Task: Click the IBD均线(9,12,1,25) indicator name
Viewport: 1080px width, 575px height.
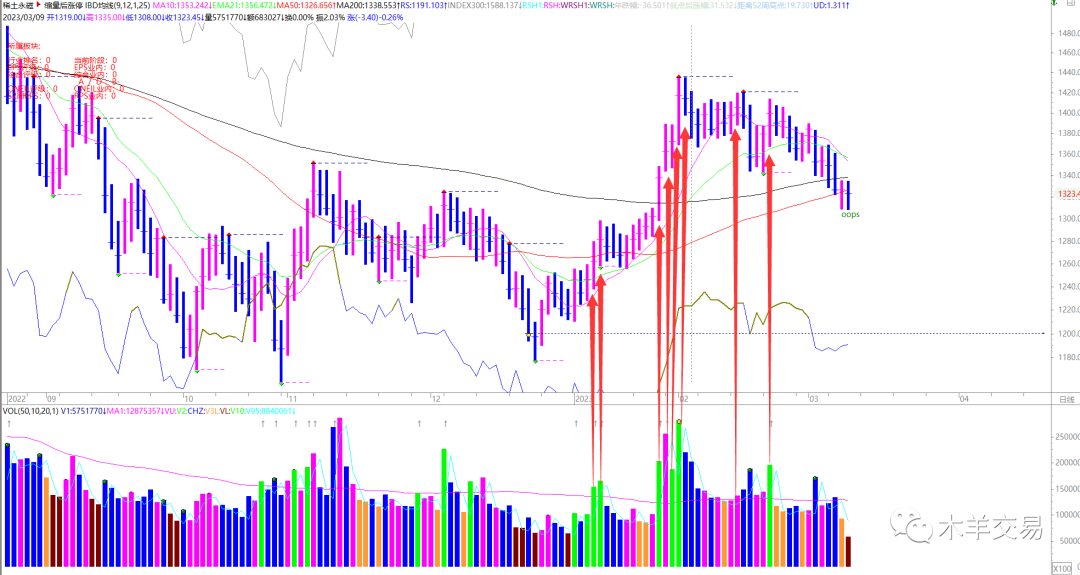Action: pos(118,6)
